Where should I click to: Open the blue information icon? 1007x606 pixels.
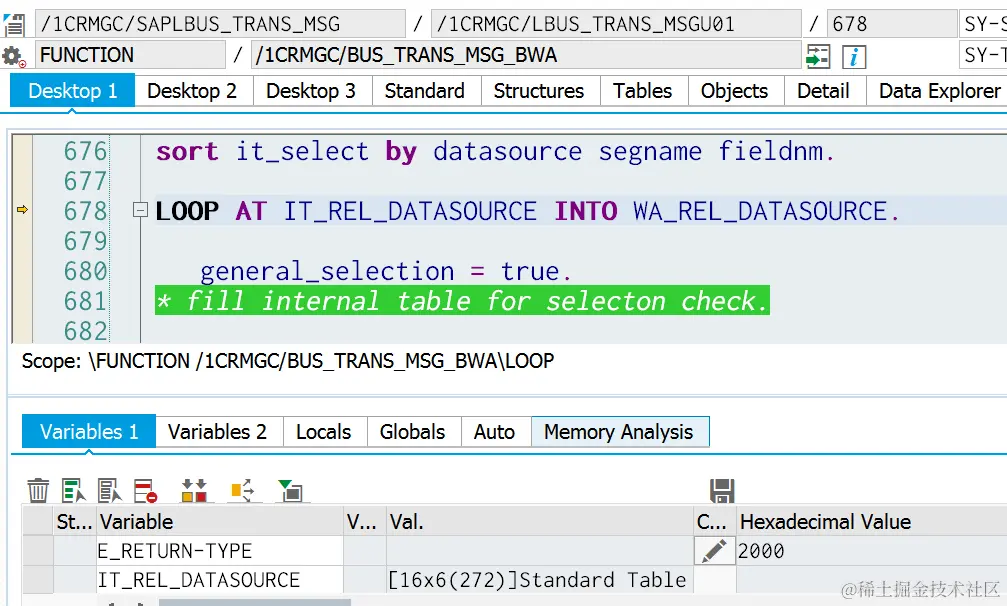[854, 57]
